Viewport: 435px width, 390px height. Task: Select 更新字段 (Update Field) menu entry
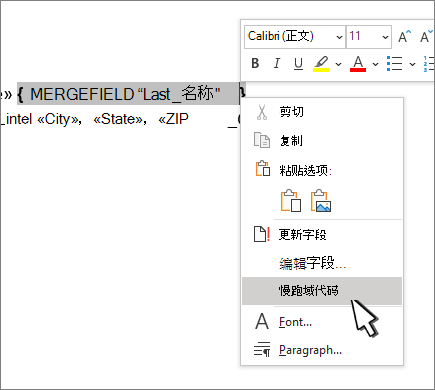pyautogui.click(x=322, y=235)
